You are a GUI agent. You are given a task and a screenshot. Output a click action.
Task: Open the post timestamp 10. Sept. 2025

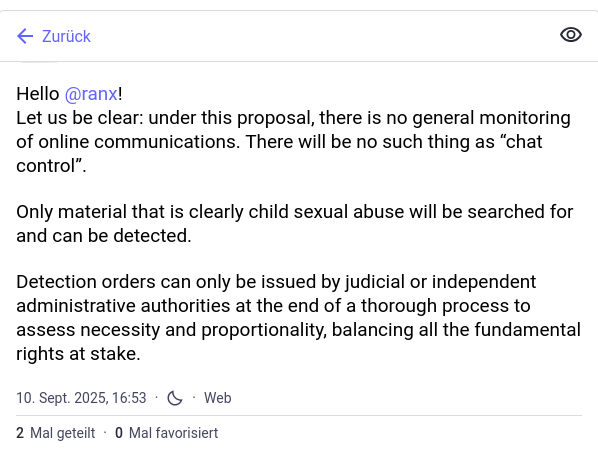(81, 398)
